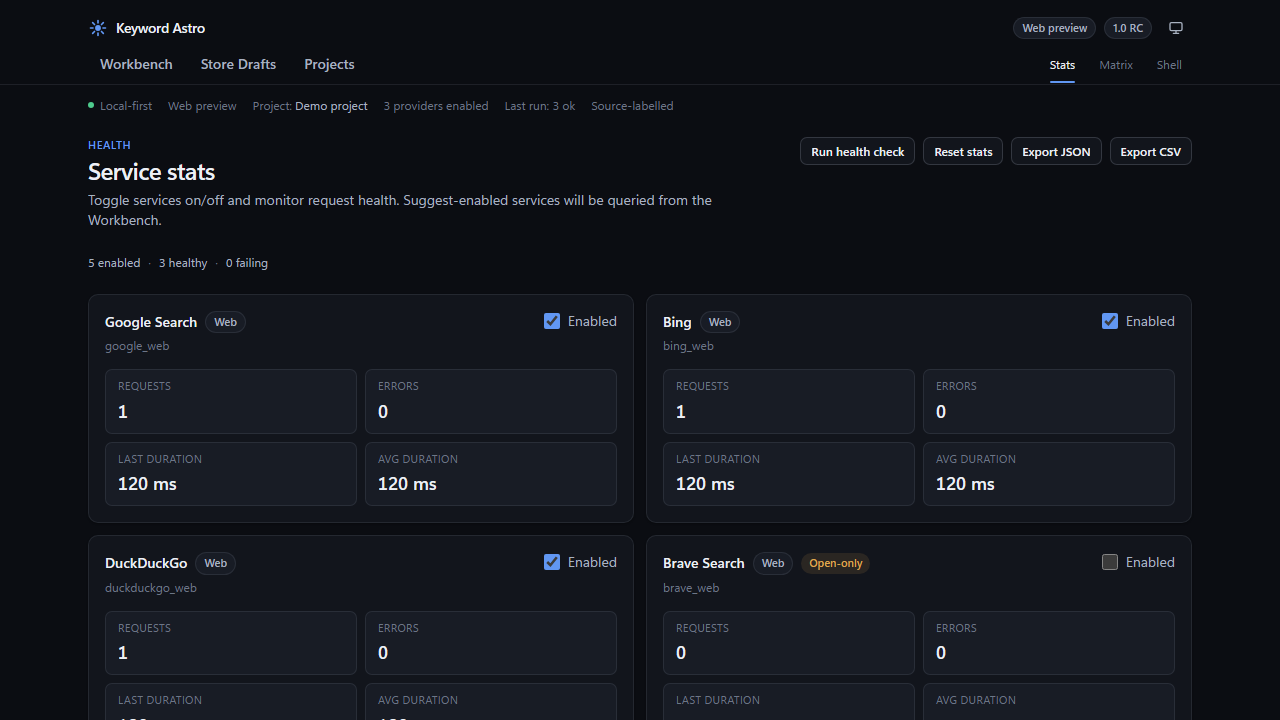Click the Web preview badge in header
This screenshot has height=720, width=1280.
1054,28
